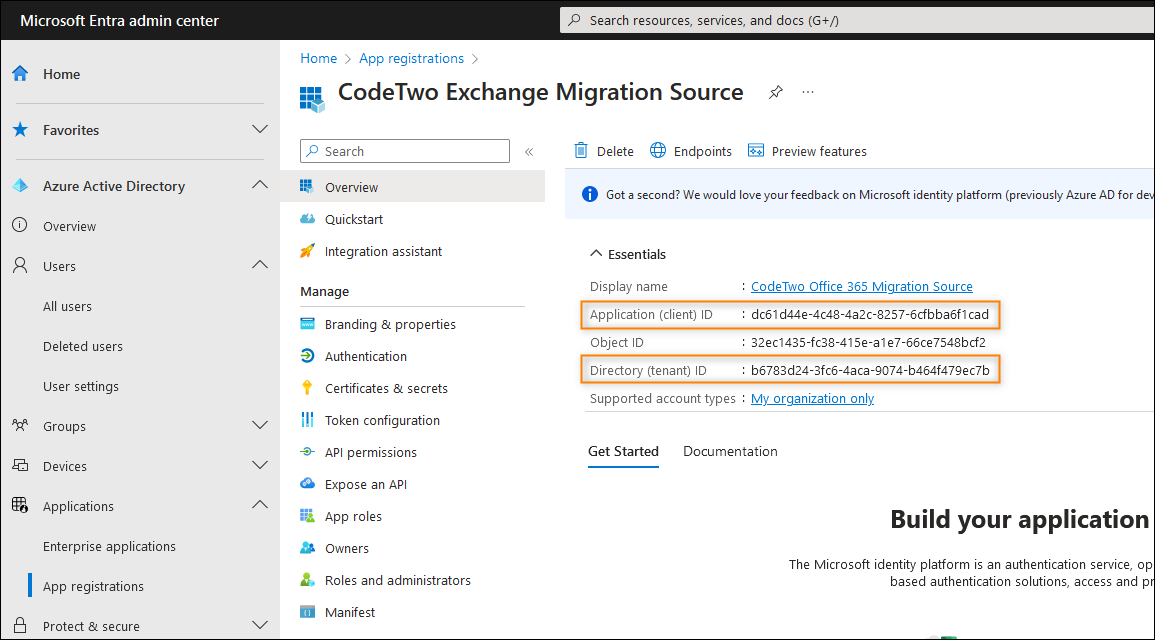Click Object ID value 32ec1435
1155x640 pixels.
tap(868, 342)
